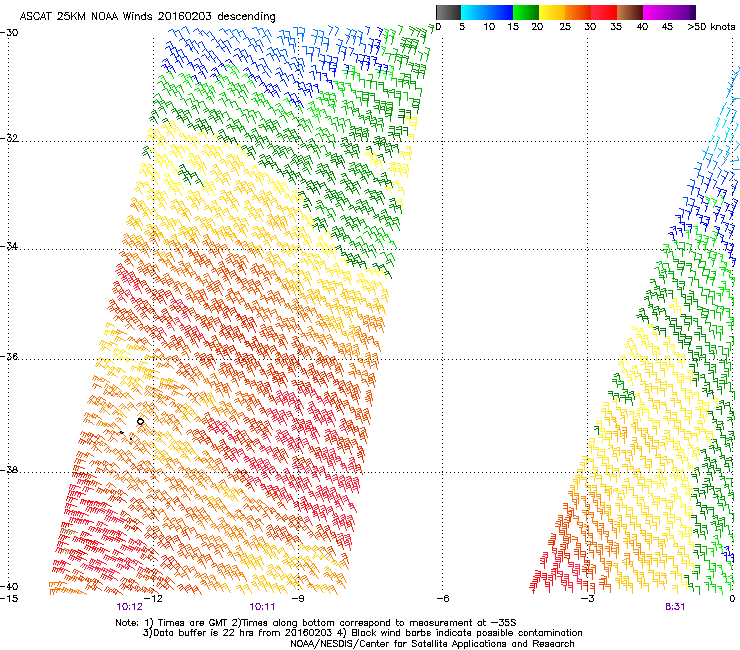This screenshot has height=650, width=740.
Task: Click the yellow 20-25 knots legend segment
Action: click(552, 12)
